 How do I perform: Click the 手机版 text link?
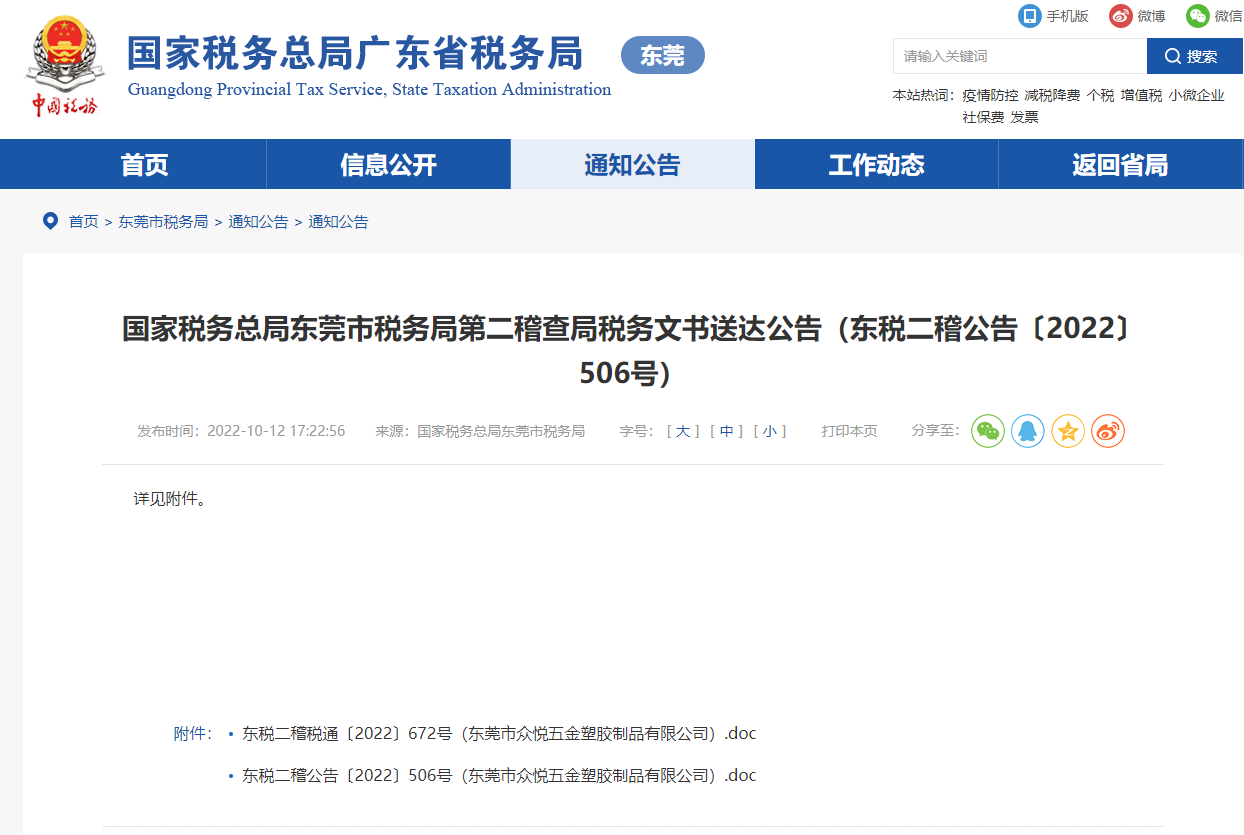[1067, 16]
